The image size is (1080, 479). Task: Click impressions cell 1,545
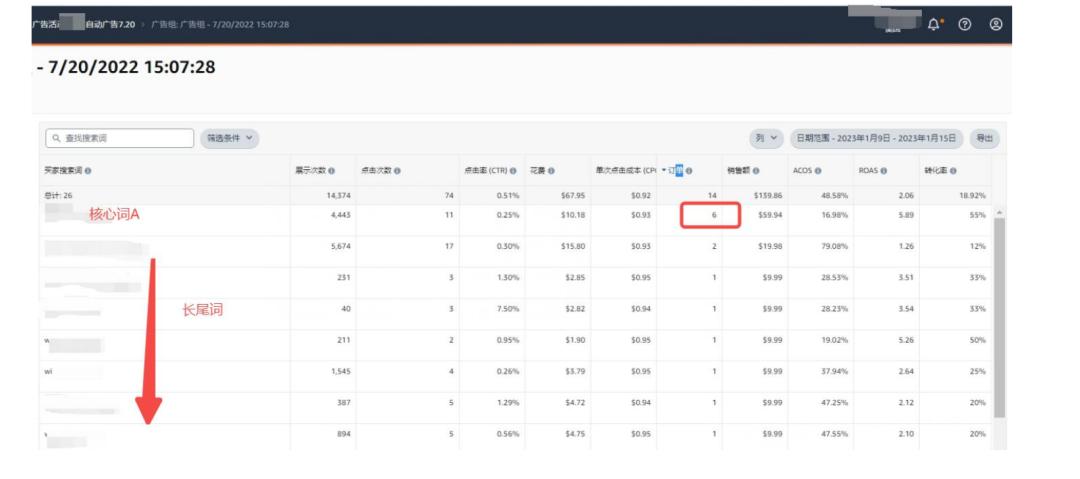(341, 371)
